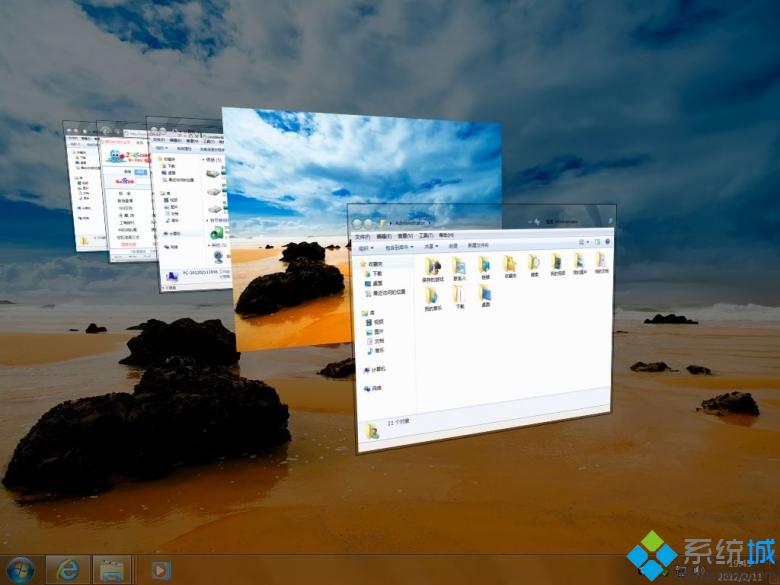The image size is (780, 585).
Task: Select 计算机 in the front window's navigation pane
Action: point(377,369)
